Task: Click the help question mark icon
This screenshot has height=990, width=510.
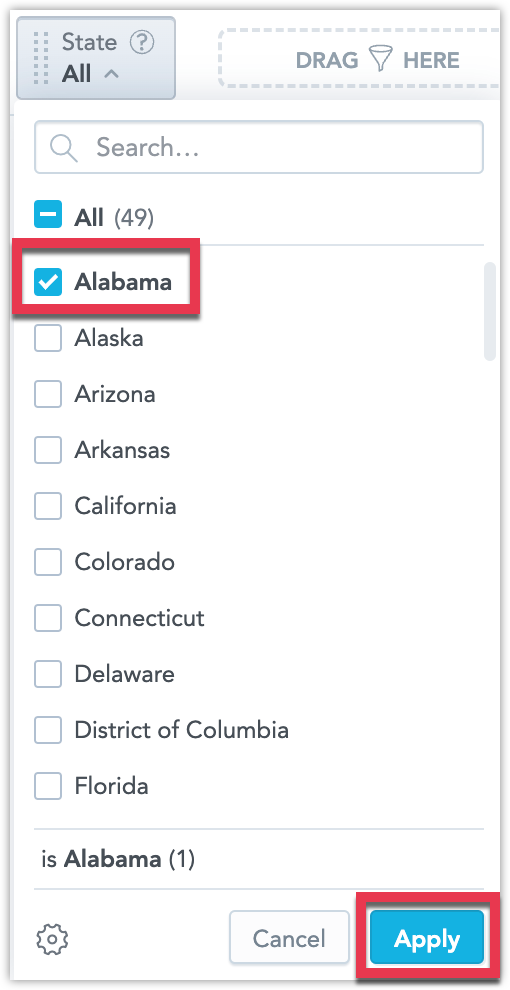Action: (142, 43)
